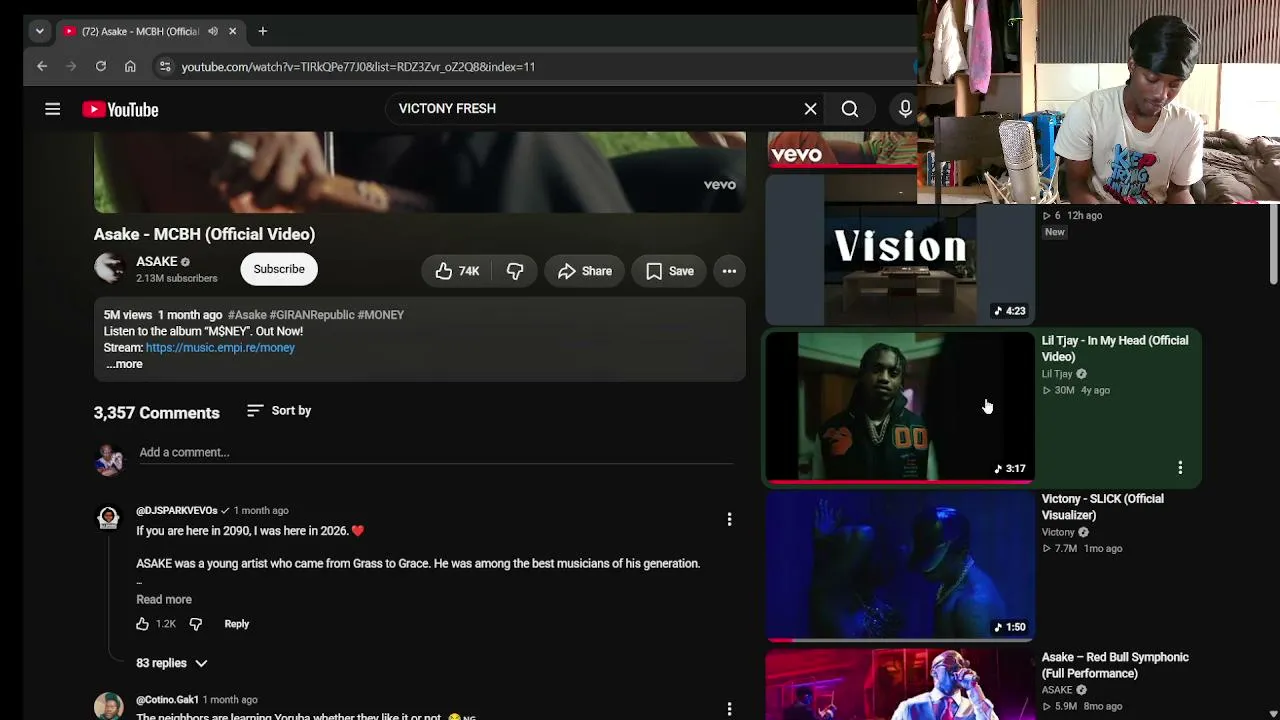The height and width of the screenshot is (720, 1280).
Task: Click the address bar URL
Action: tap(358, 66)
